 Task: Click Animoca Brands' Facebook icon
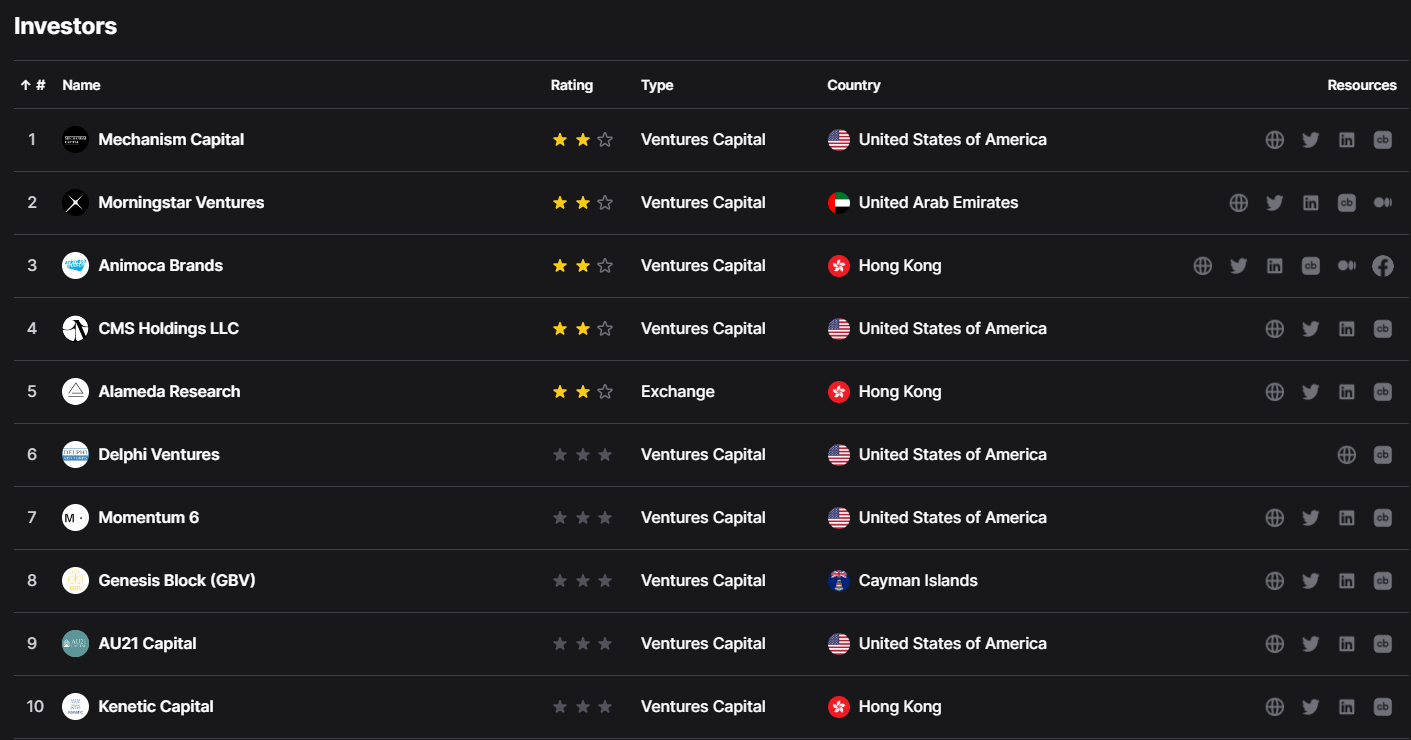pos(1382,266)
